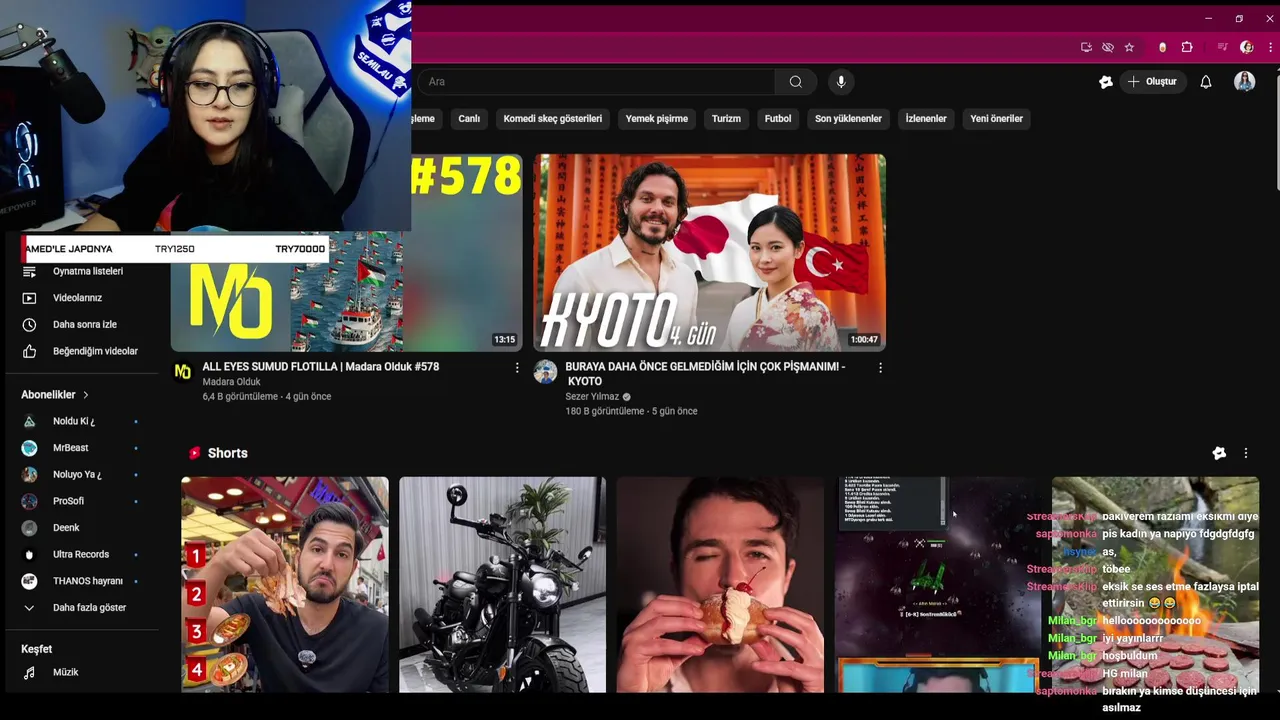Select the İzlenenler filter chip
The height and width of the screenshot is (720, 1280).
tap(926, 119)
